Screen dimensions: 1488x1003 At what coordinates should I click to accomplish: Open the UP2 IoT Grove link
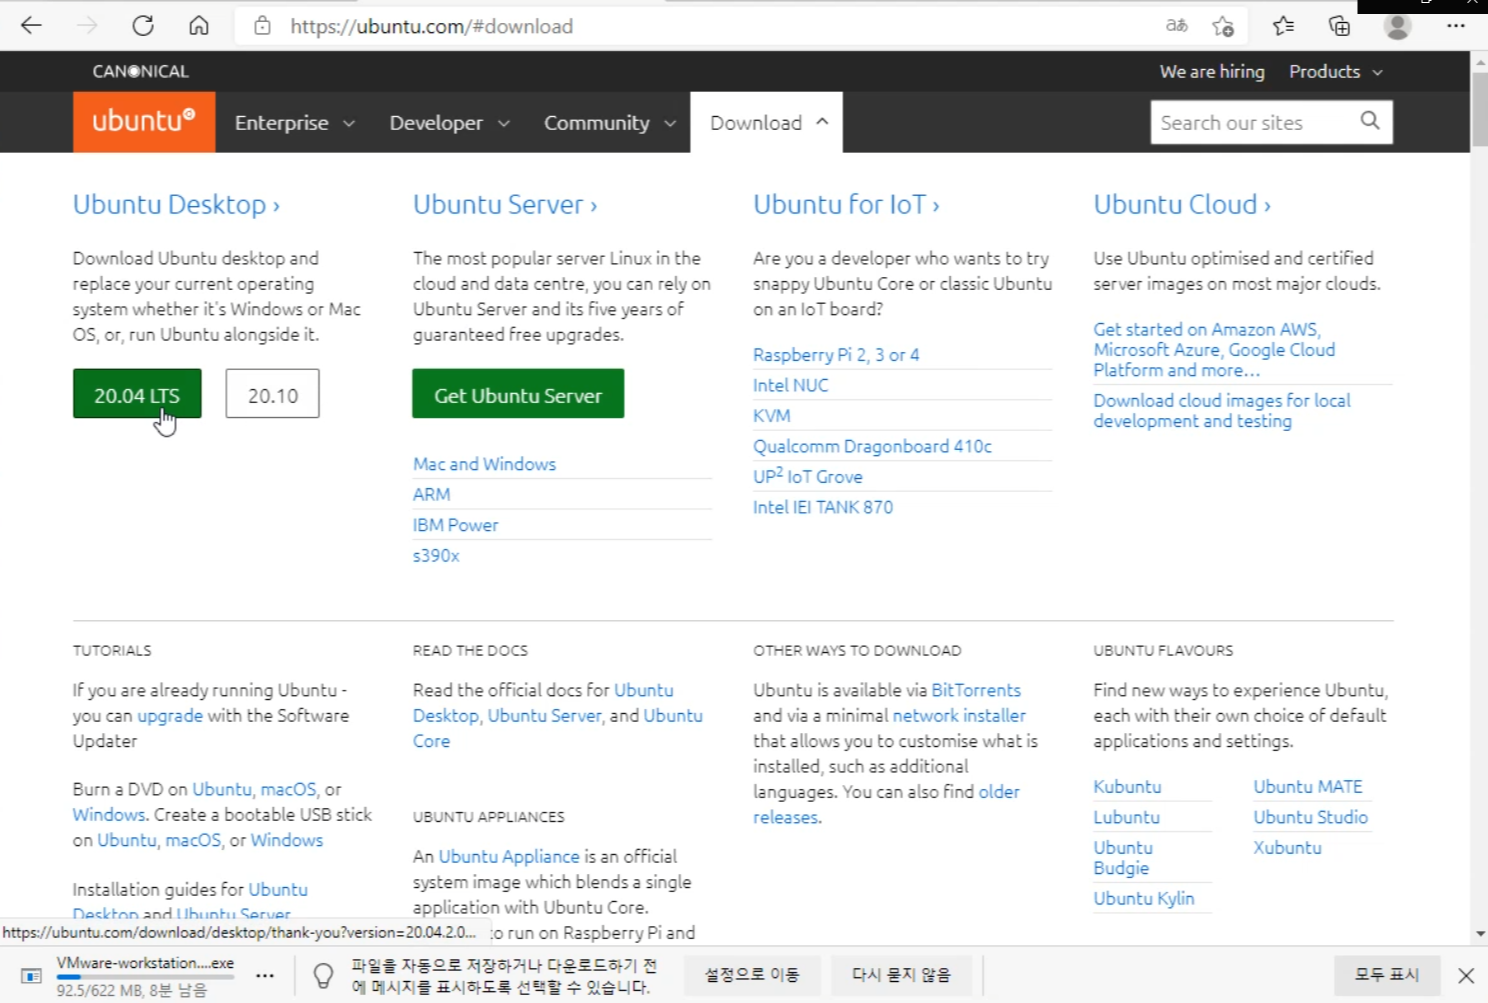[808, 476]
